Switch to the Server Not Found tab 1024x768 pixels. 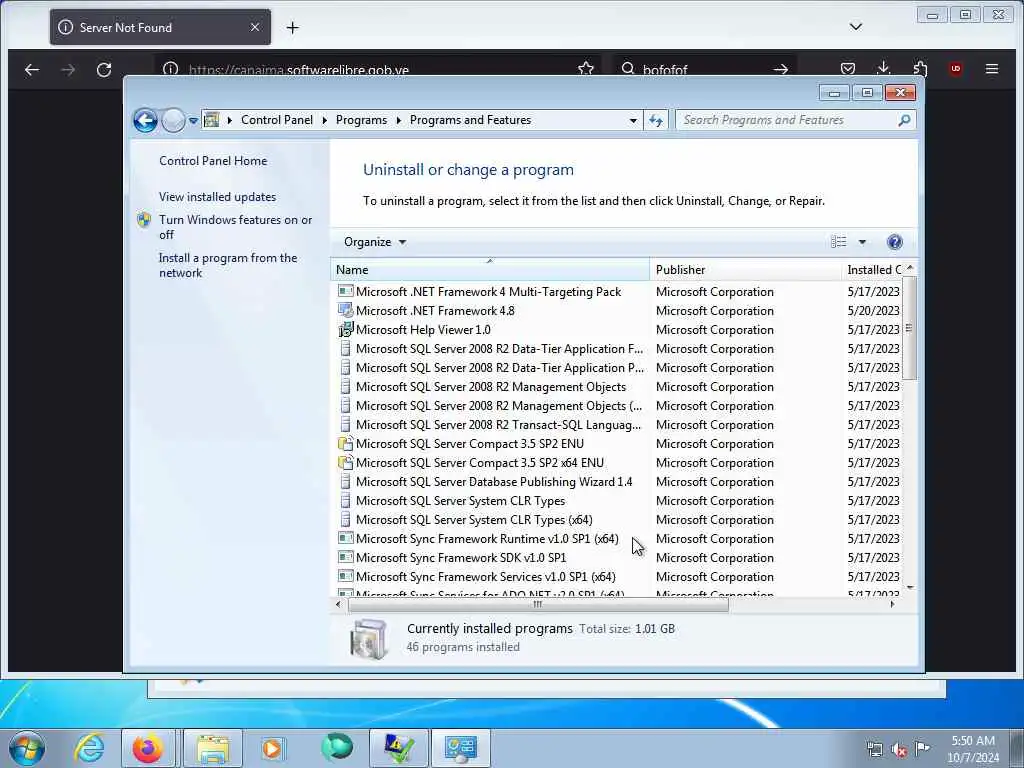click(x=160, y=27)
